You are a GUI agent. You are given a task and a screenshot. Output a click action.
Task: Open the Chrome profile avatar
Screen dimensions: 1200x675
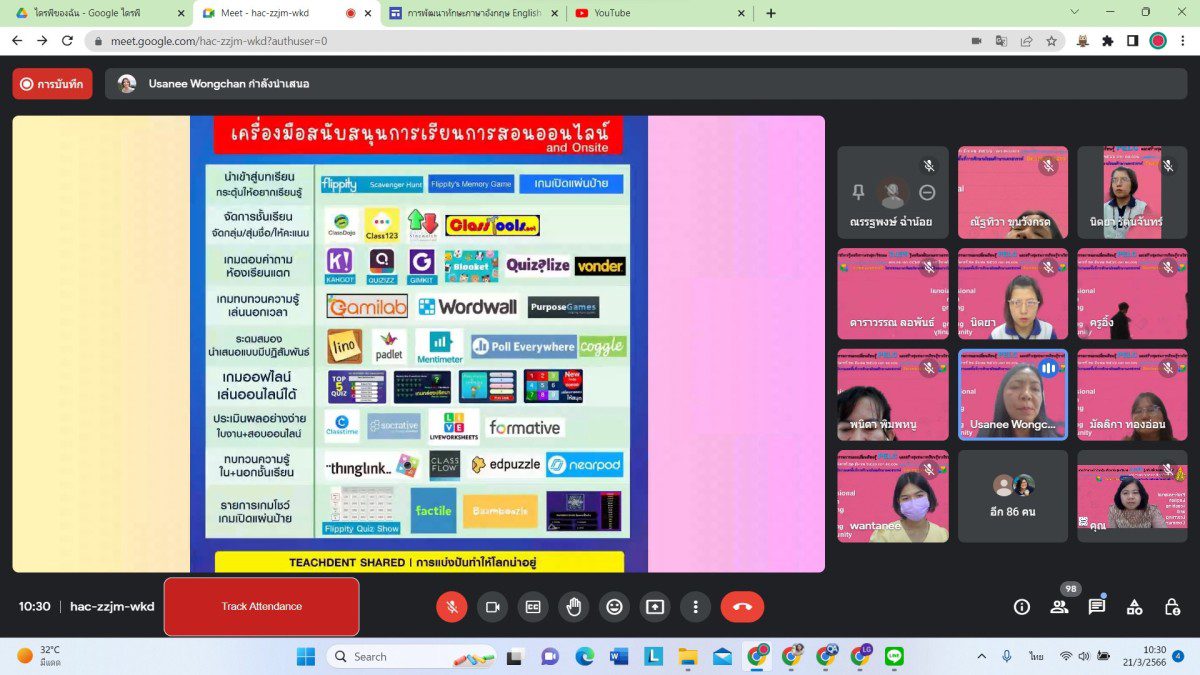tap(1158, 41)
